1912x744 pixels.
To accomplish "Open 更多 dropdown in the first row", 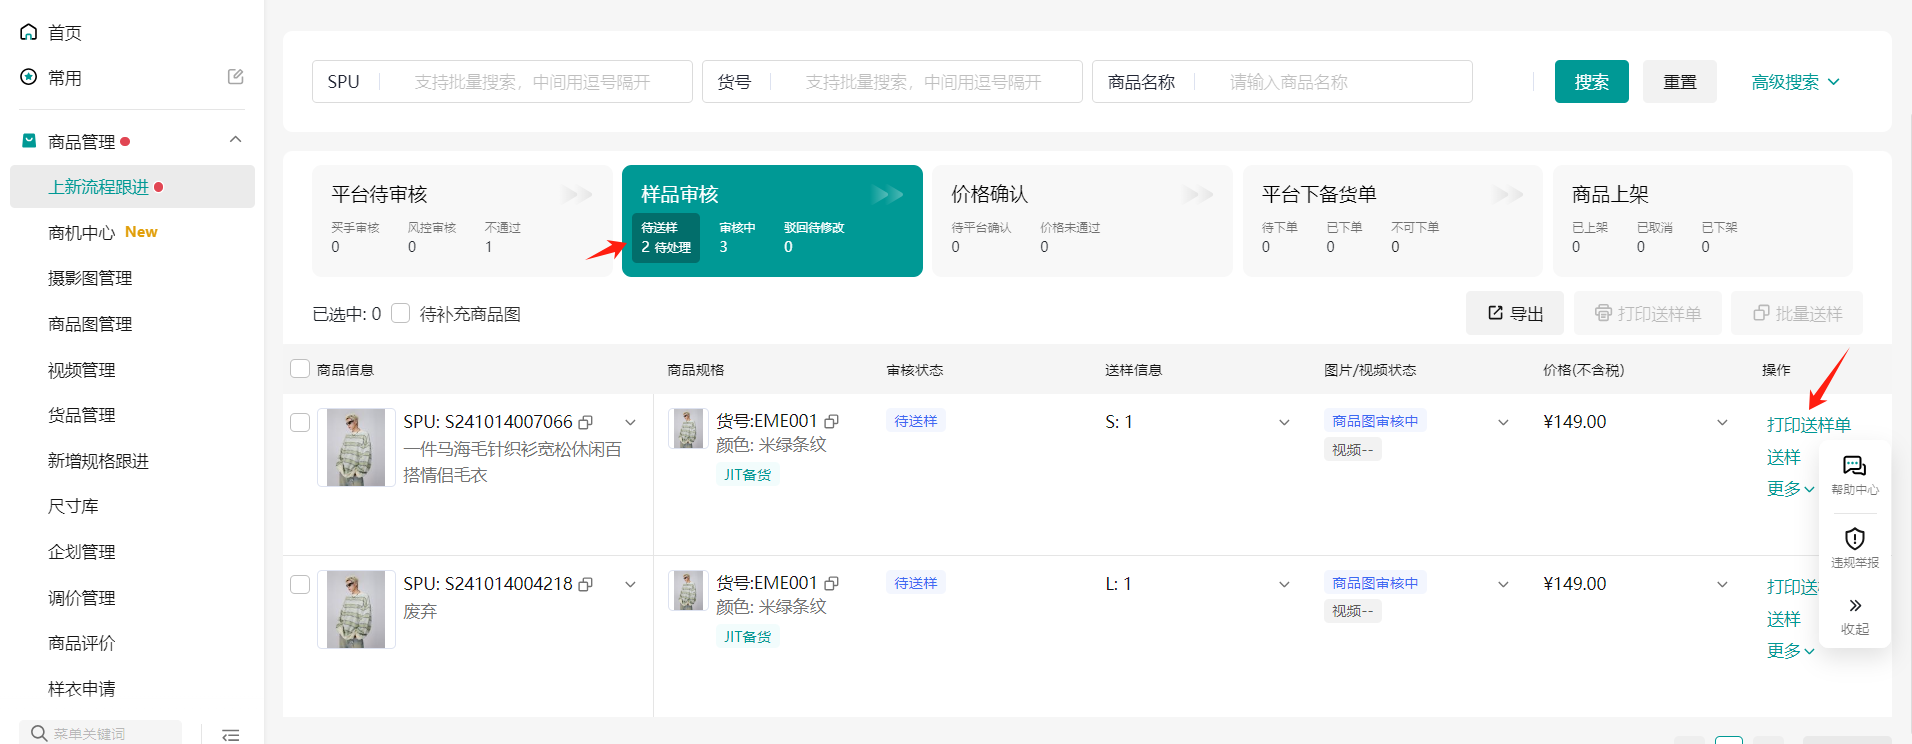I will 1789,489.
